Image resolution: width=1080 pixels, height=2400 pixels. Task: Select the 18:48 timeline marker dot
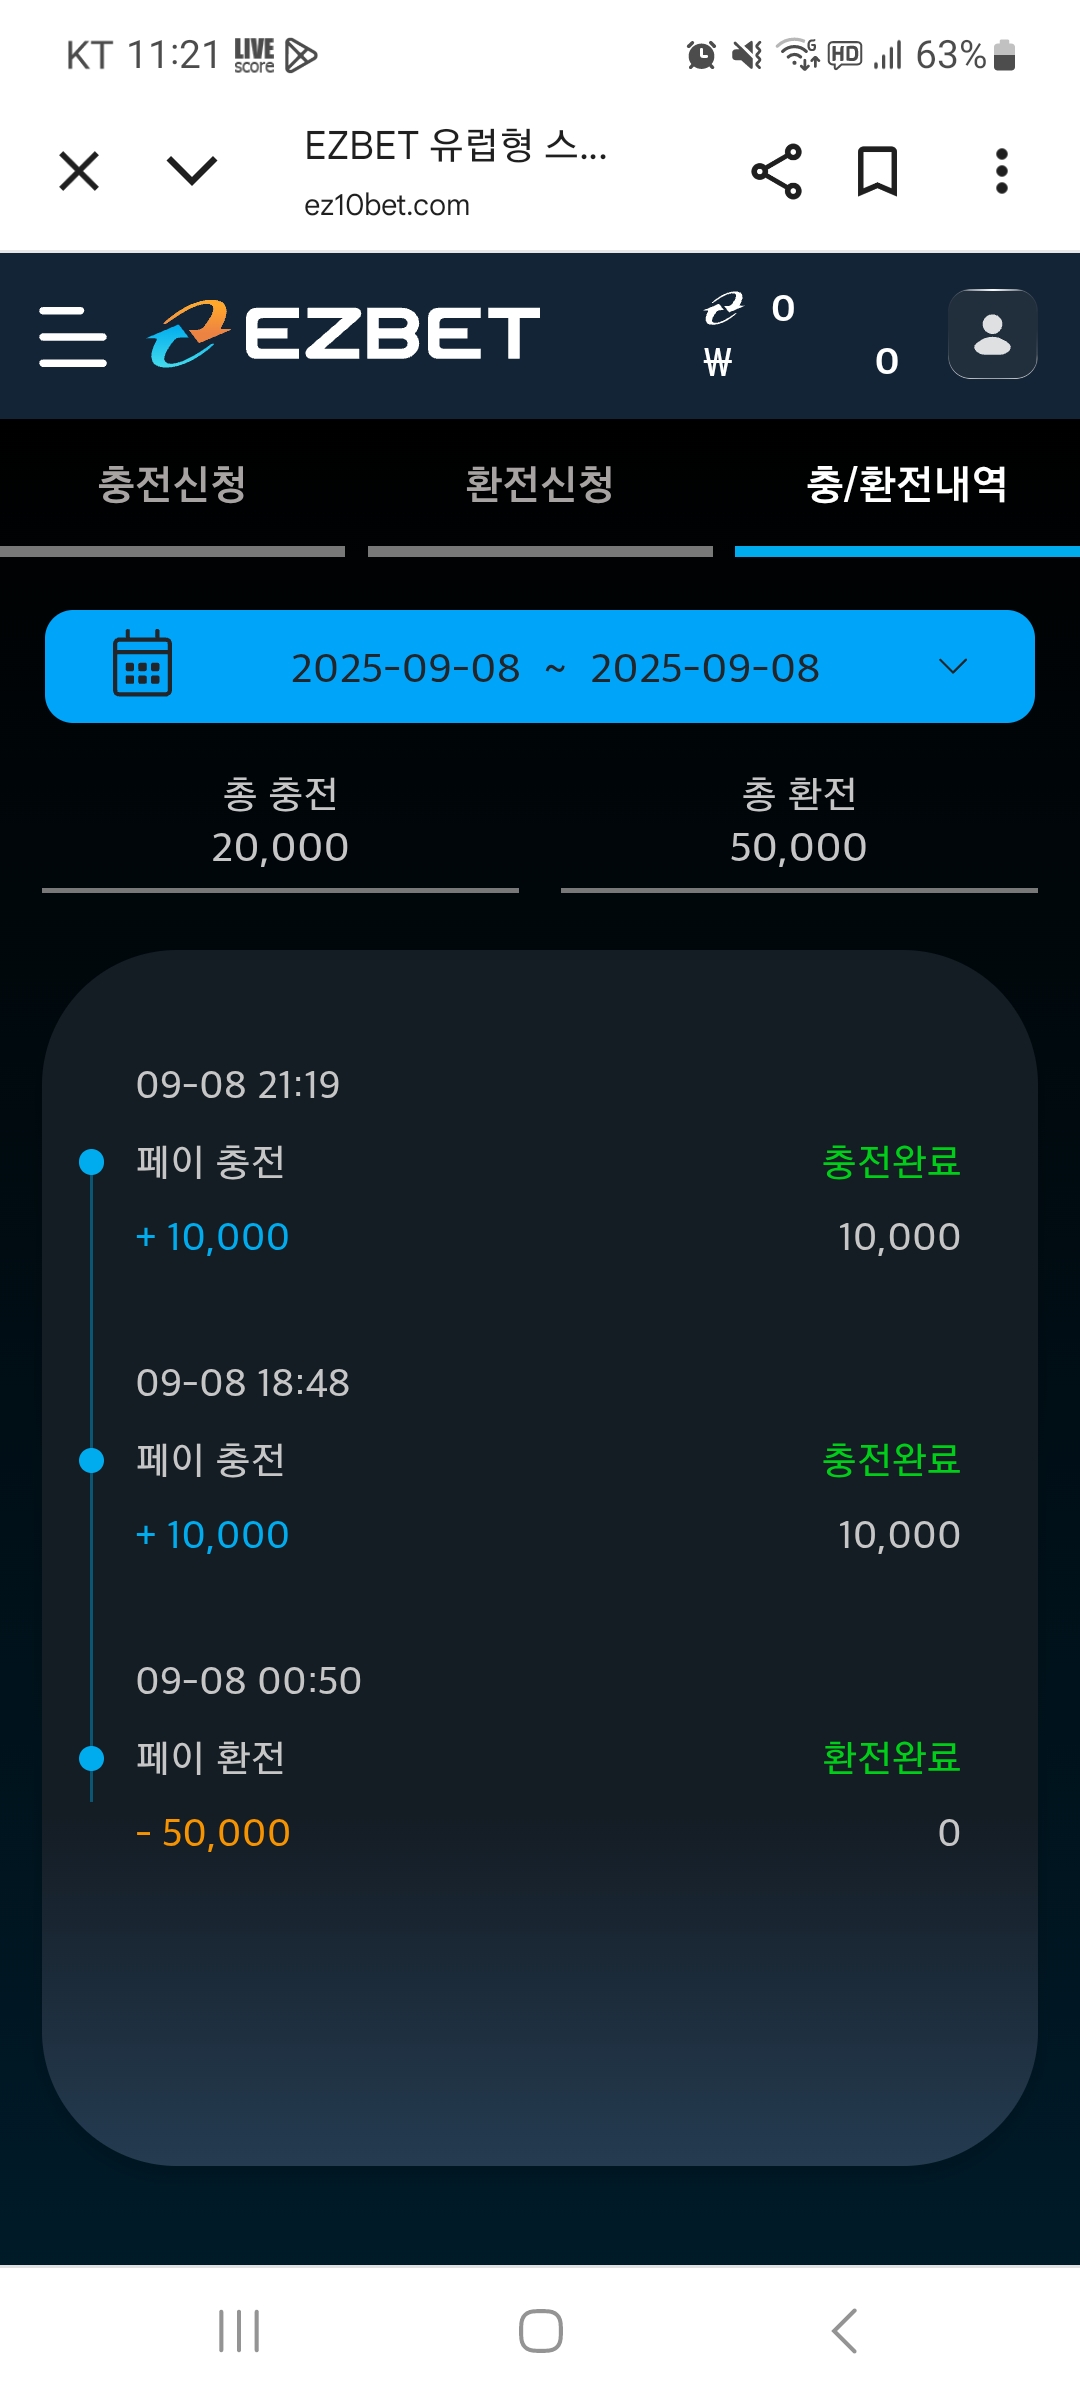(91, 1460)
